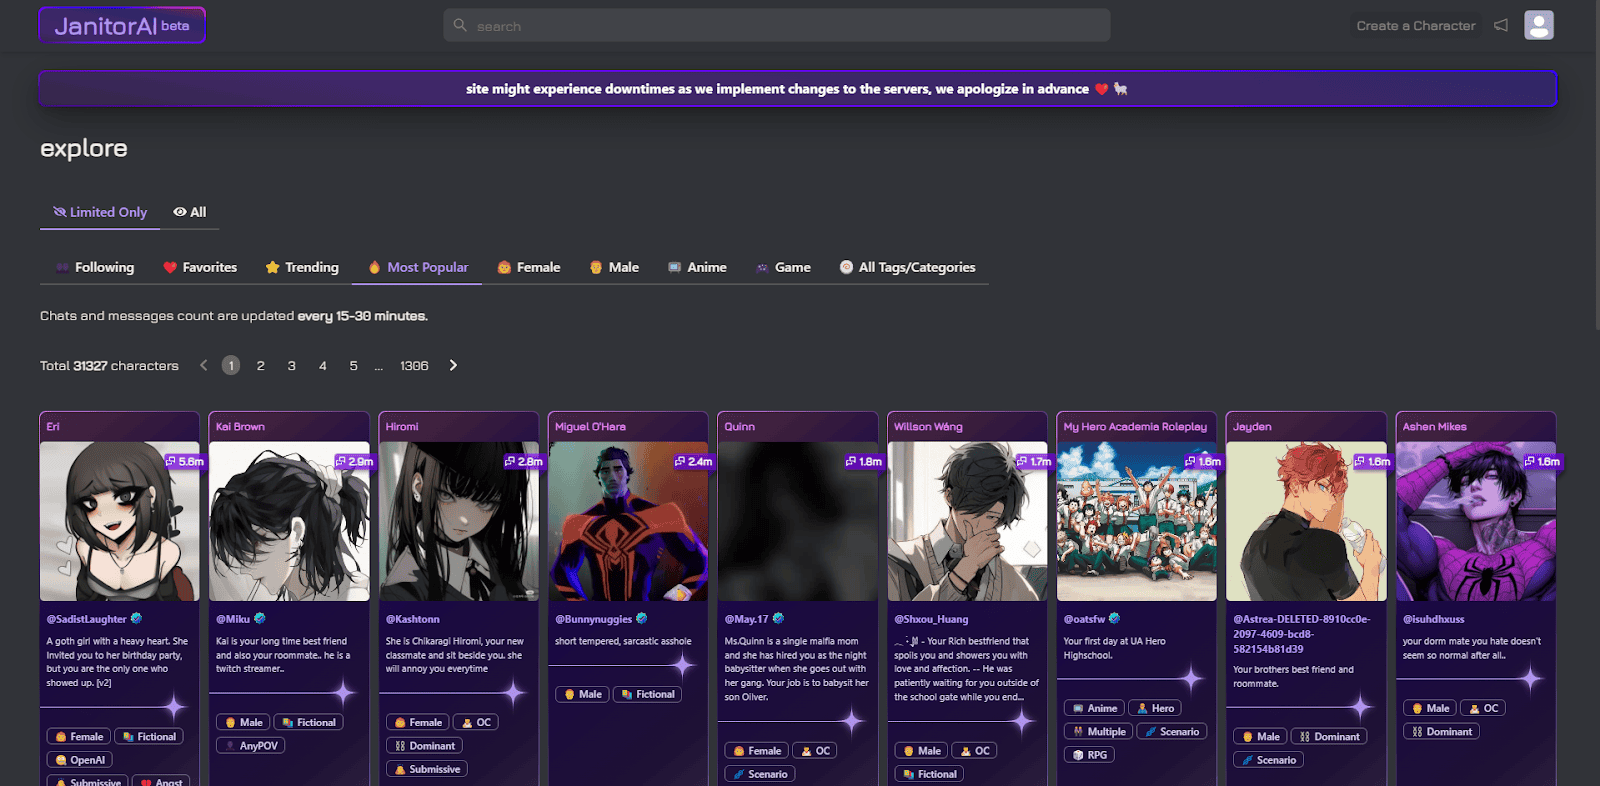Open @Miku creator profile

coord(233,619)
